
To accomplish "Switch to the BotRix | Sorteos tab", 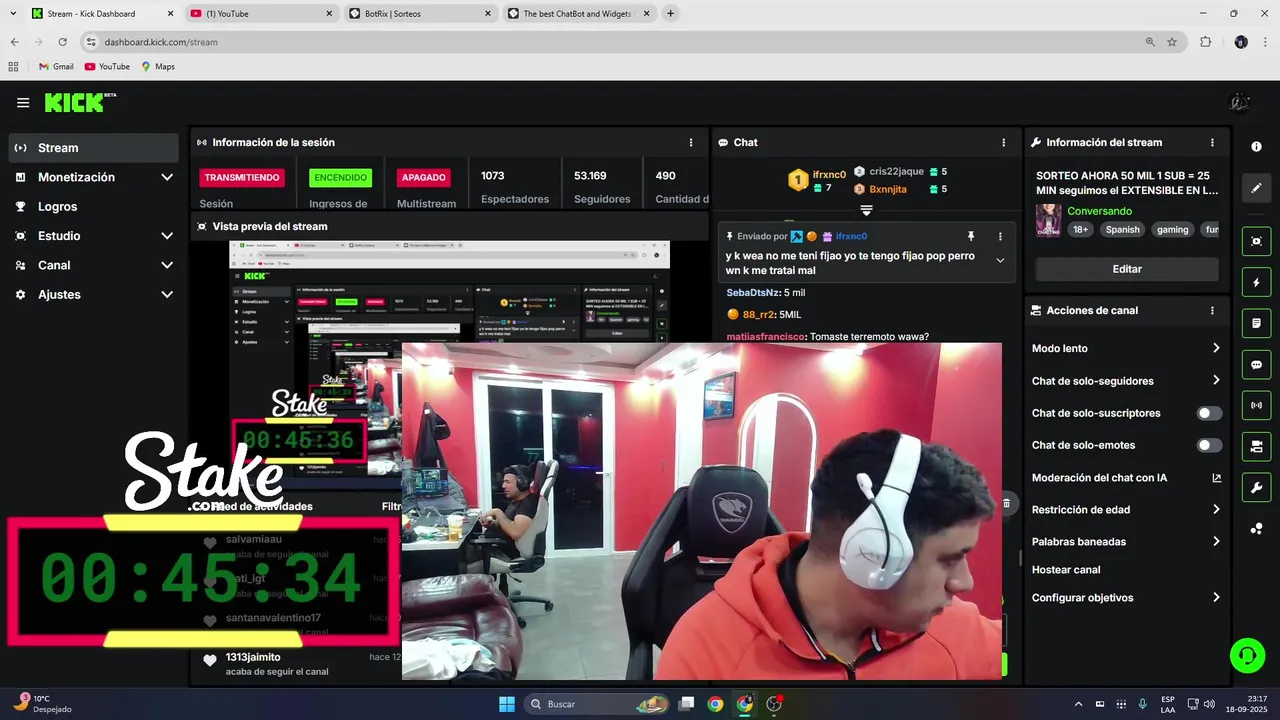I will point(419,14).
